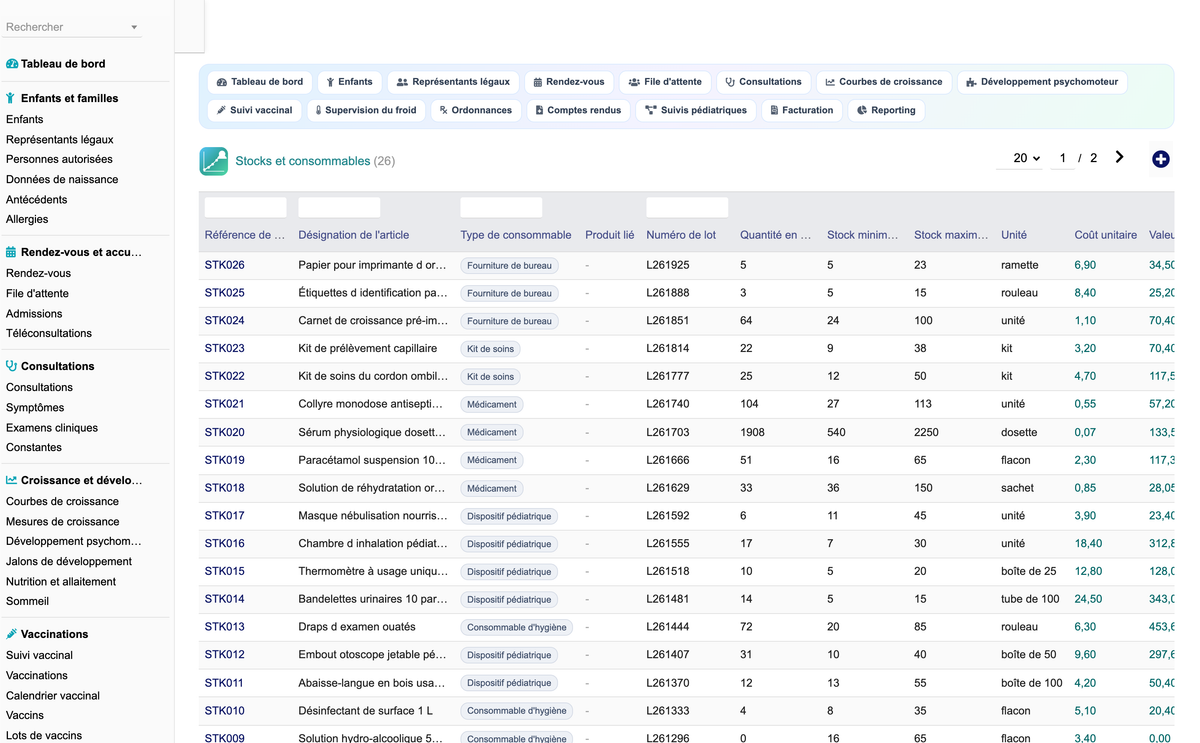1200x743 pixels.
Task: Filter by Type de consommable input
Action: click(501, 207)
